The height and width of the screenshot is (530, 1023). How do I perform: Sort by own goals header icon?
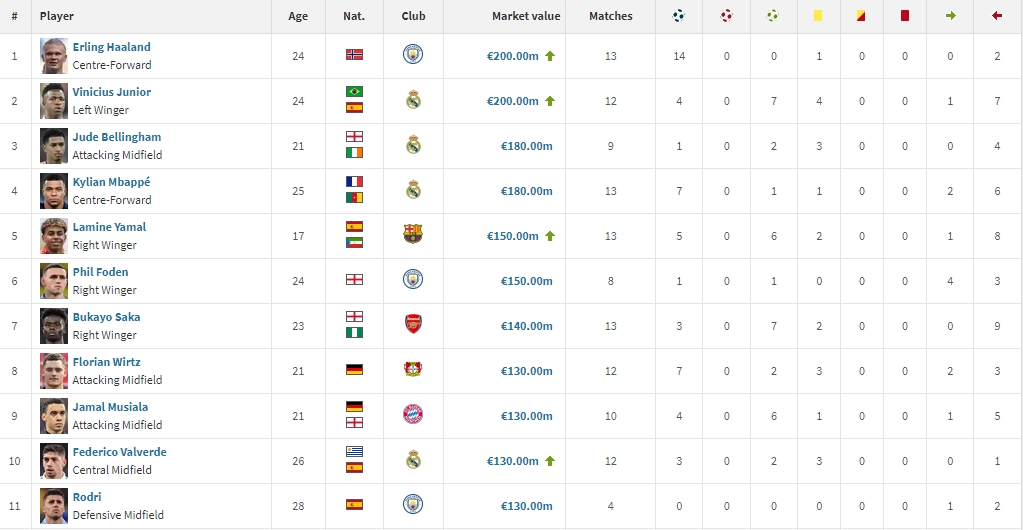(726, 16)
